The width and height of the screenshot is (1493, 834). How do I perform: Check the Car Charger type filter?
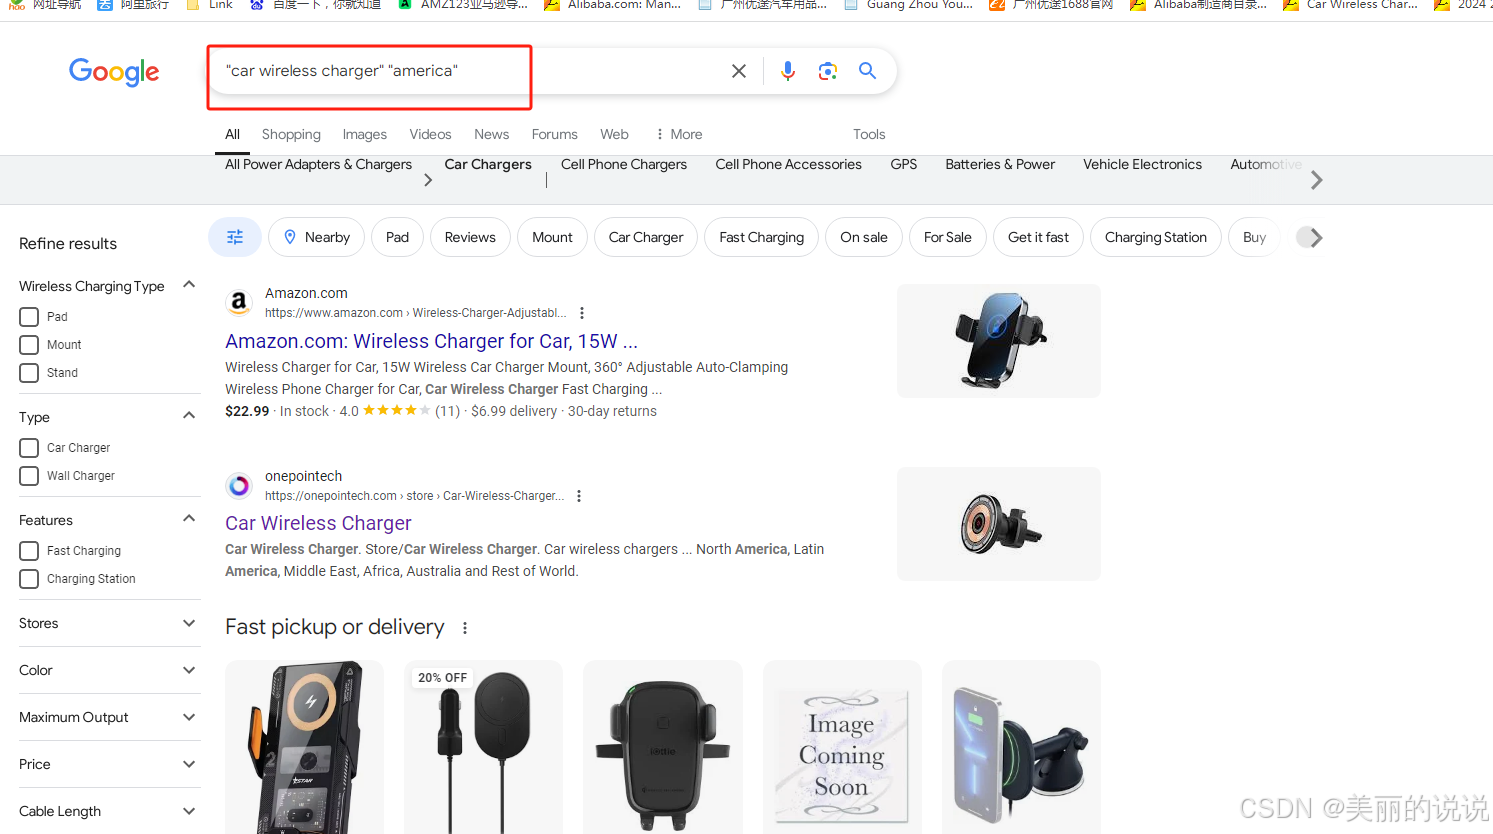(29, 448)
